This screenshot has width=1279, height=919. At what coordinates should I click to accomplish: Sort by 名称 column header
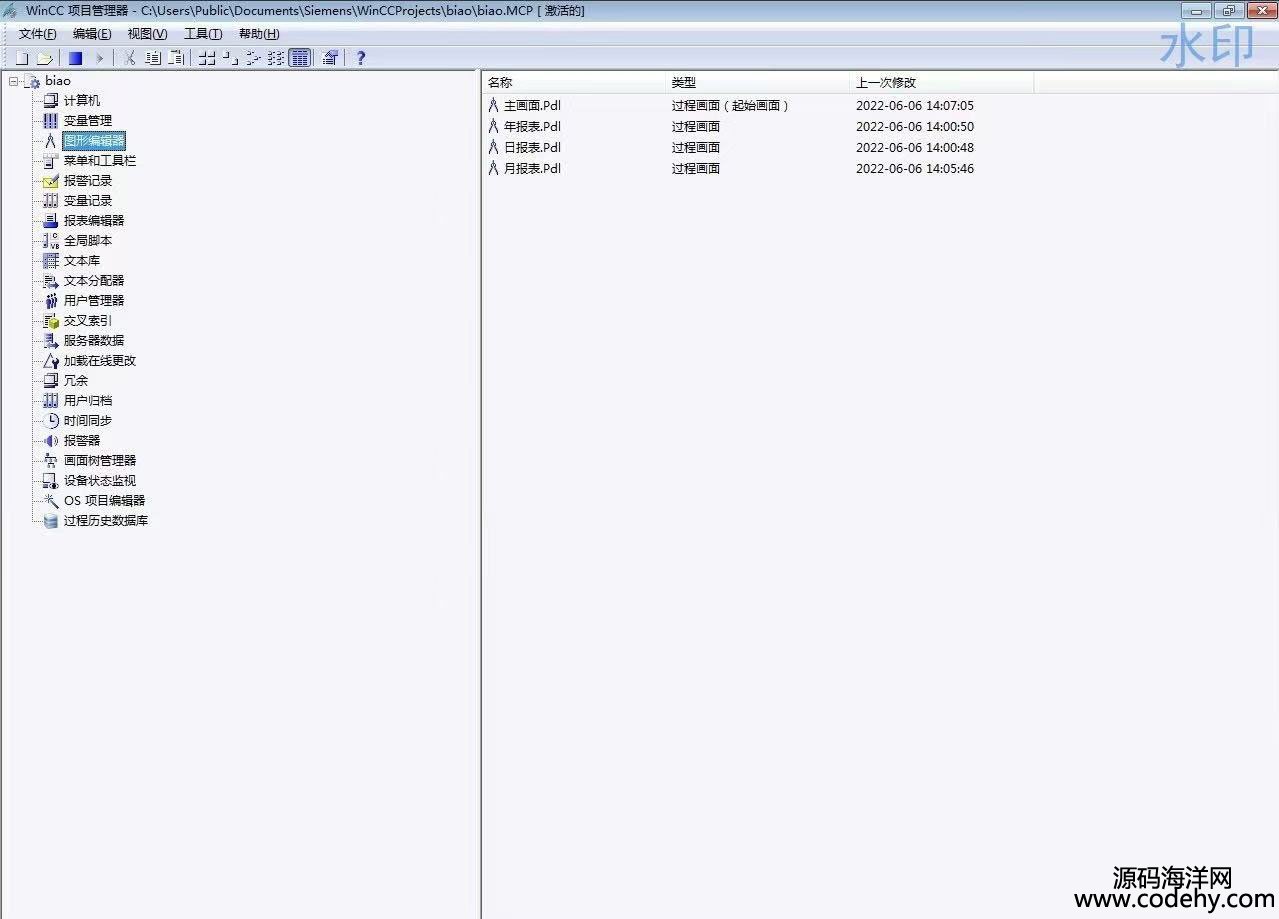pos(575,83)
